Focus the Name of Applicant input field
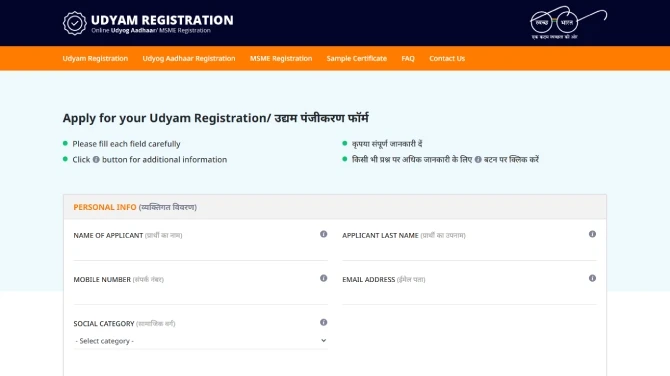670x376 pixels. [x=200, y=252]
